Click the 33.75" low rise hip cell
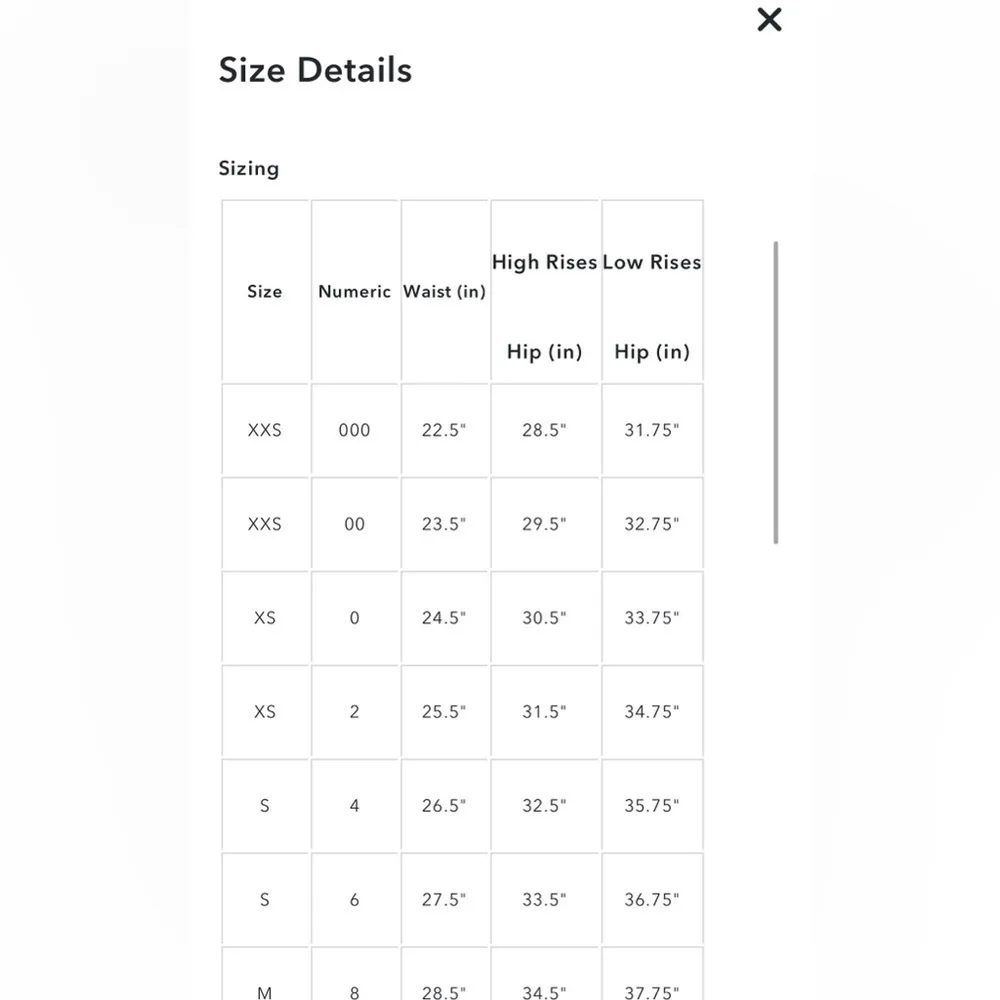 click(652, 618)
